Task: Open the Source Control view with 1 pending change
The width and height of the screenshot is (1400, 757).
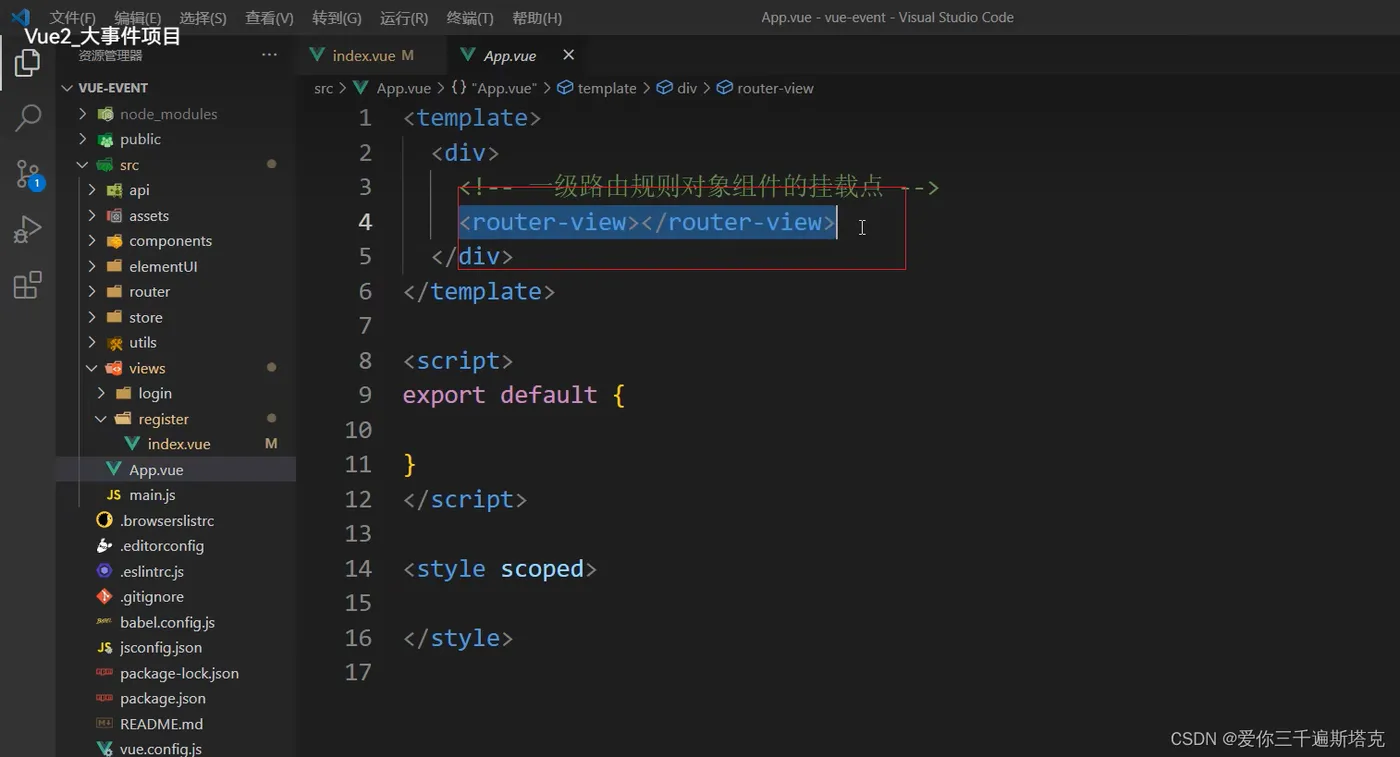Action: tap(28, 175)
